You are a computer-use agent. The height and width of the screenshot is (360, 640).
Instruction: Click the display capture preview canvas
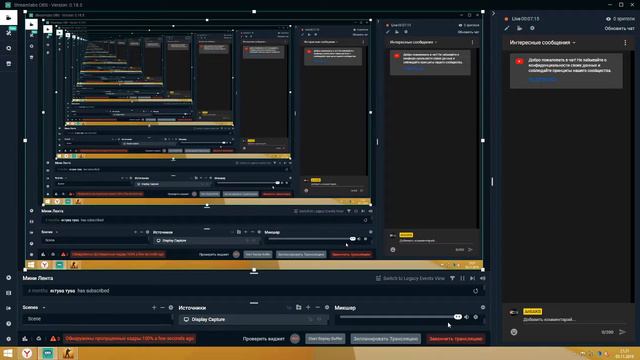click(x=254, y=140)
